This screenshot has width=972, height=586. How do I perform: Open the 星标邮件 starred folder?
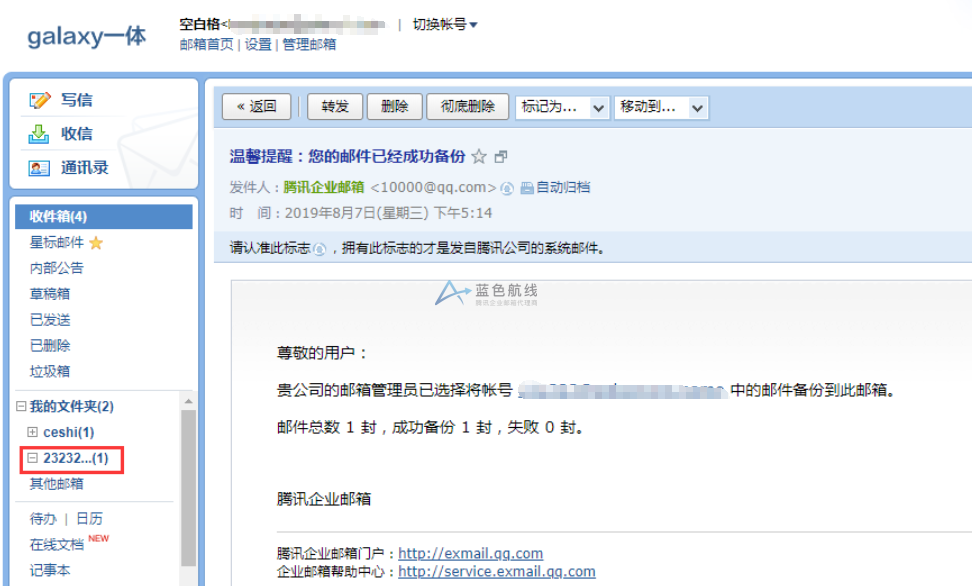coord(56,242)
